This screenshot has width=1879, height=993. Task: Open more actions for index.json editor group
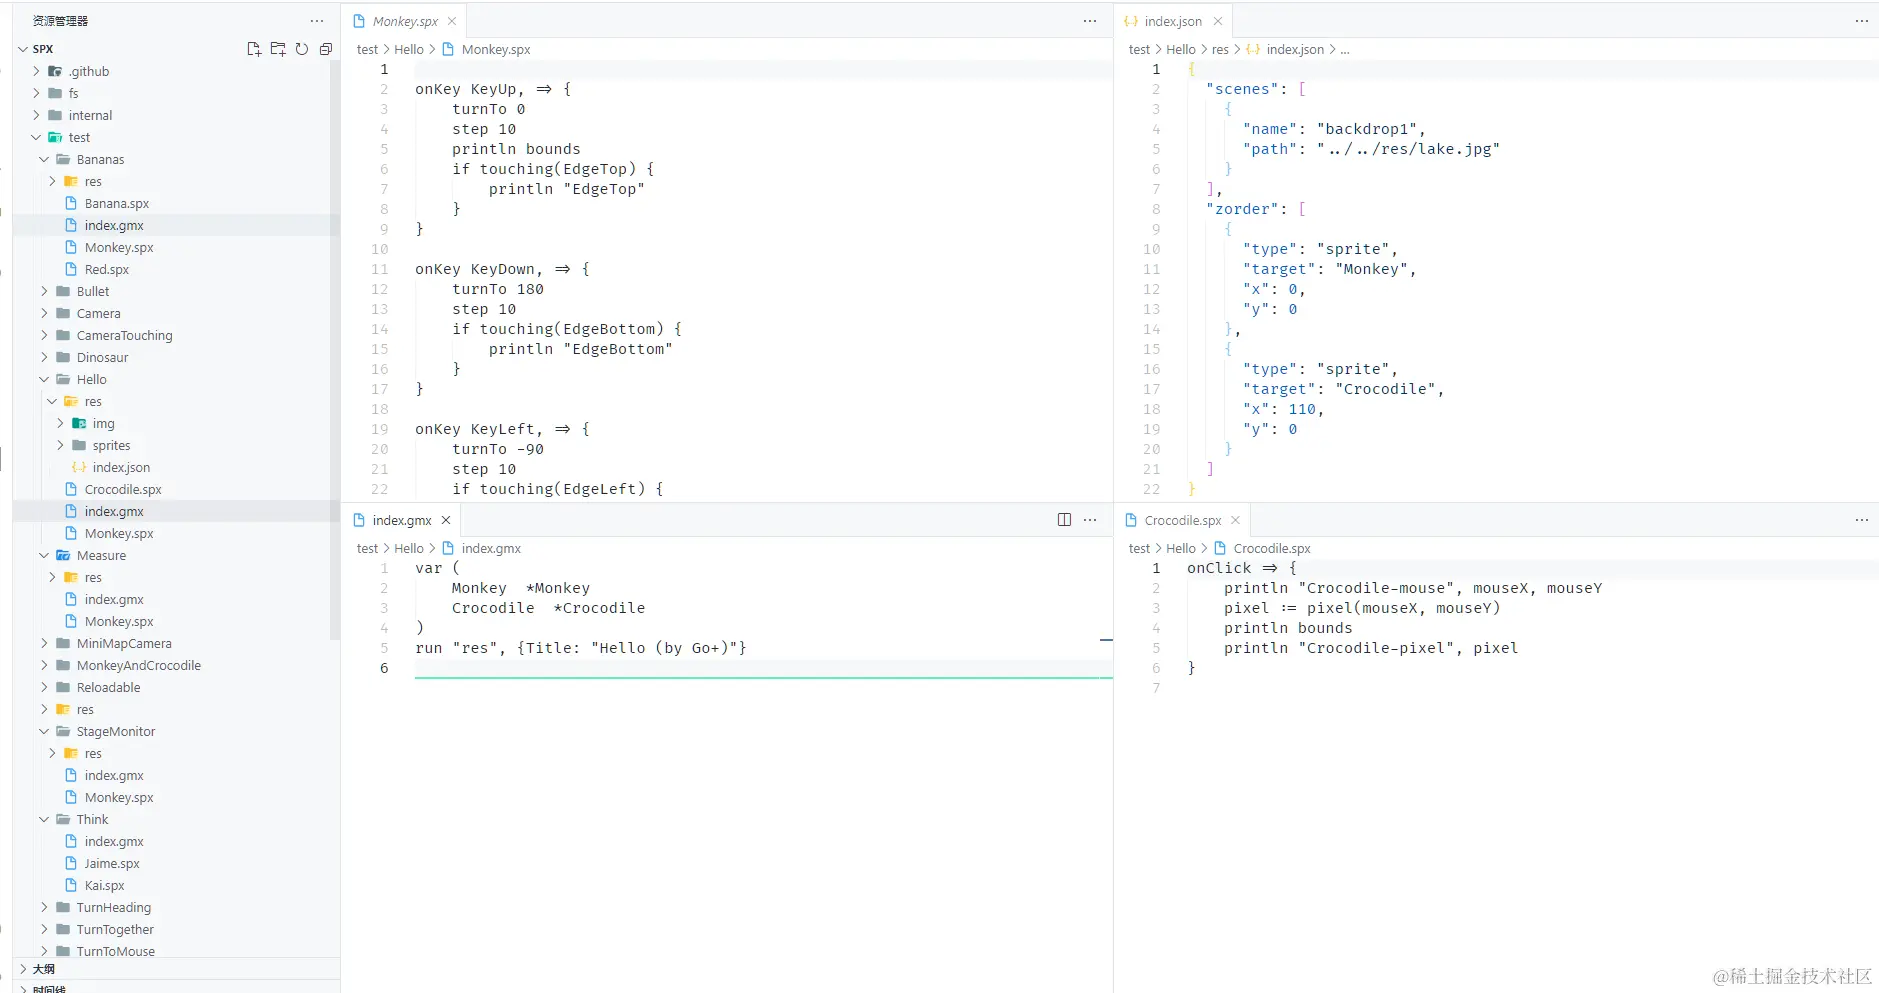pyautogui.click(x=1861, y=21)
